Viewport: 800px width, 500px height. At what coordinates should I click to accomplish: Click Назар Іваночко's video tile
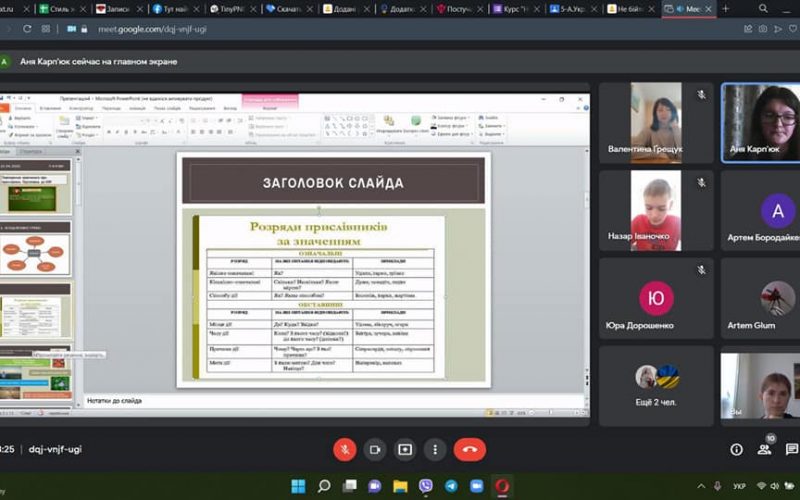coord(656,210)
